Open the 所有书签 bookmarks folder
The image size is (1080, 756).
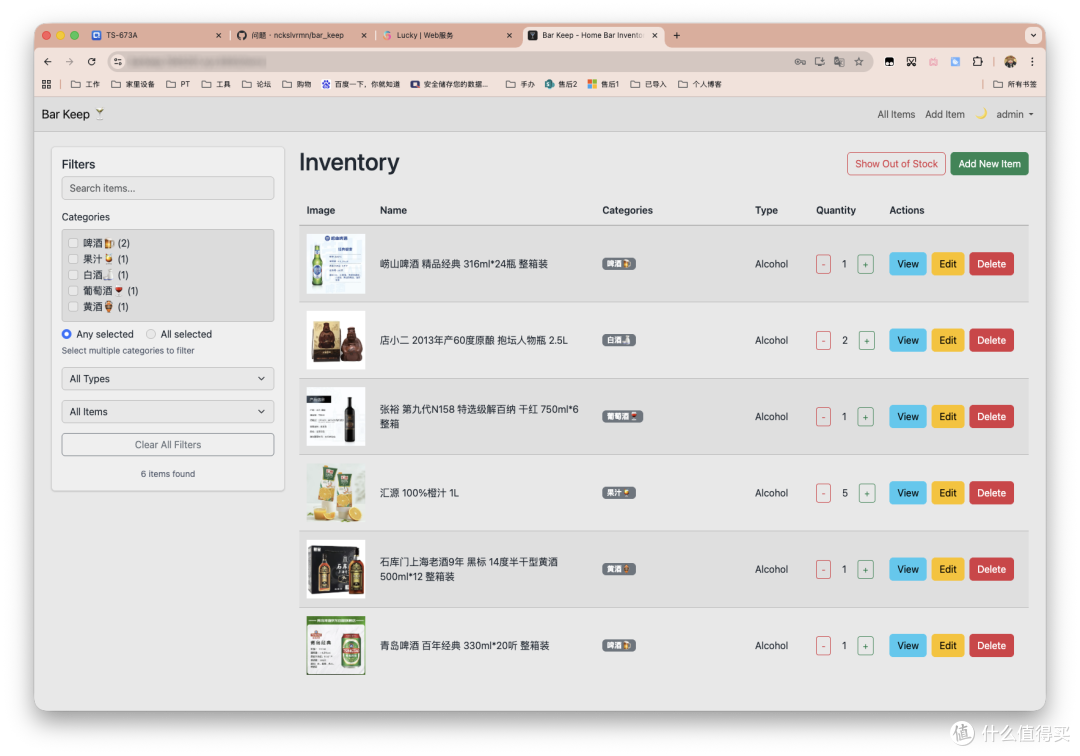pos(1015,84)
